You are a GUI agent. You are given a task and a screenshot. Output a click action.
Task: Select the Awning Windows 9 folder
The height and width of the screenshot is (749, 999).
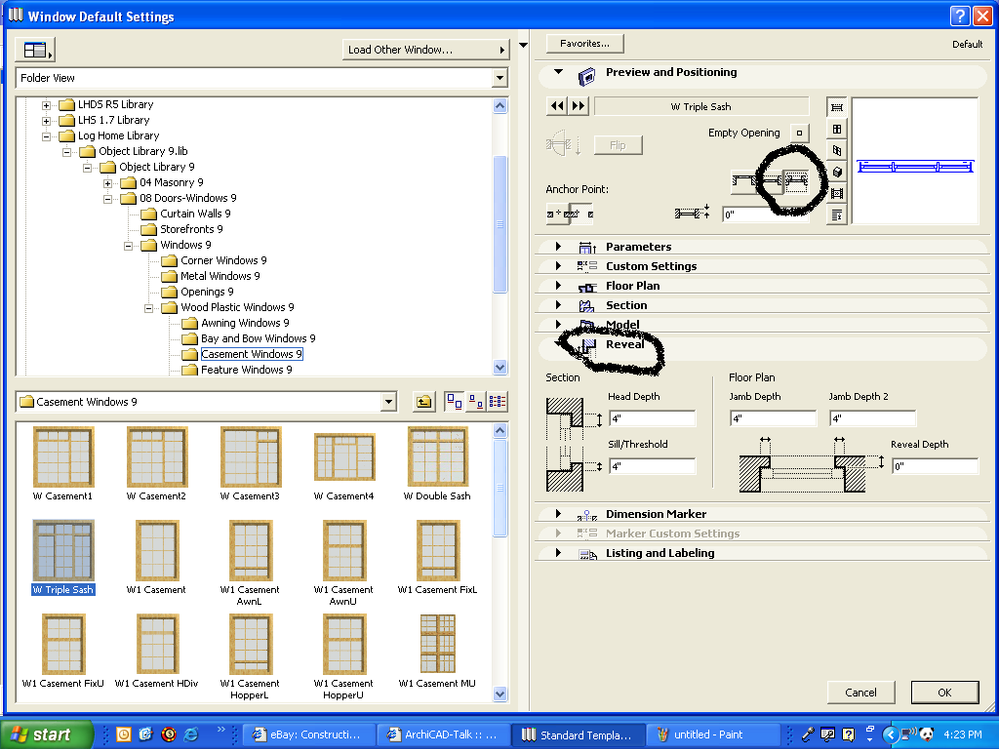pyautogui.click(x=245, y=323)
